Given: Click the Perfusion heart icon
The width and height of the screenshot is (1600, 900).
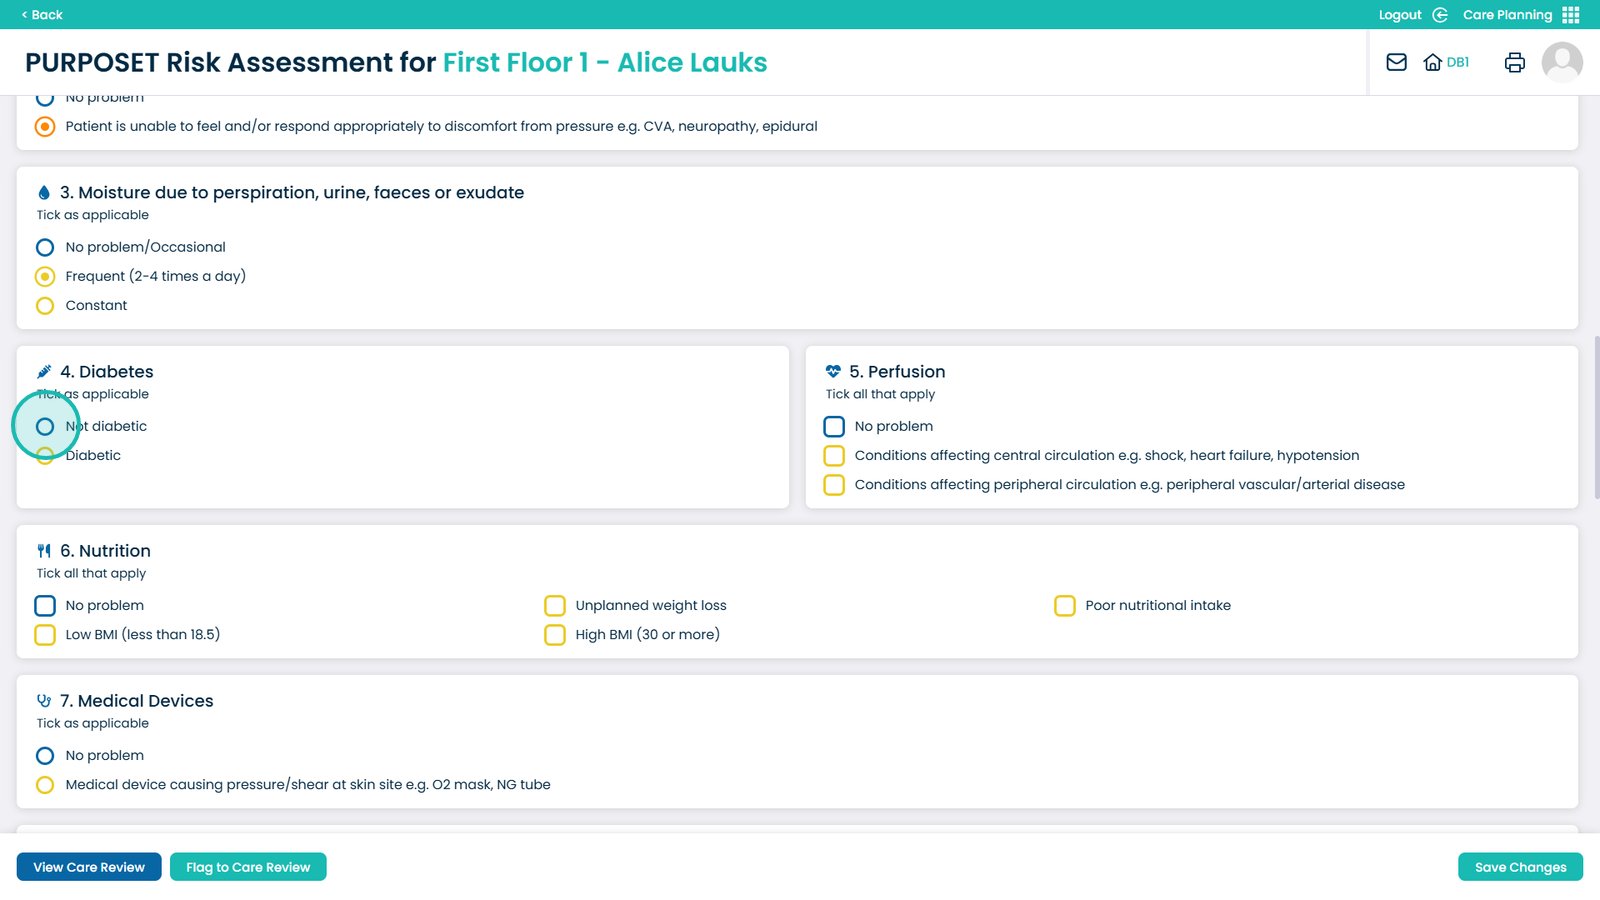Looking at the screenshot, I should (x=833, y=371).
